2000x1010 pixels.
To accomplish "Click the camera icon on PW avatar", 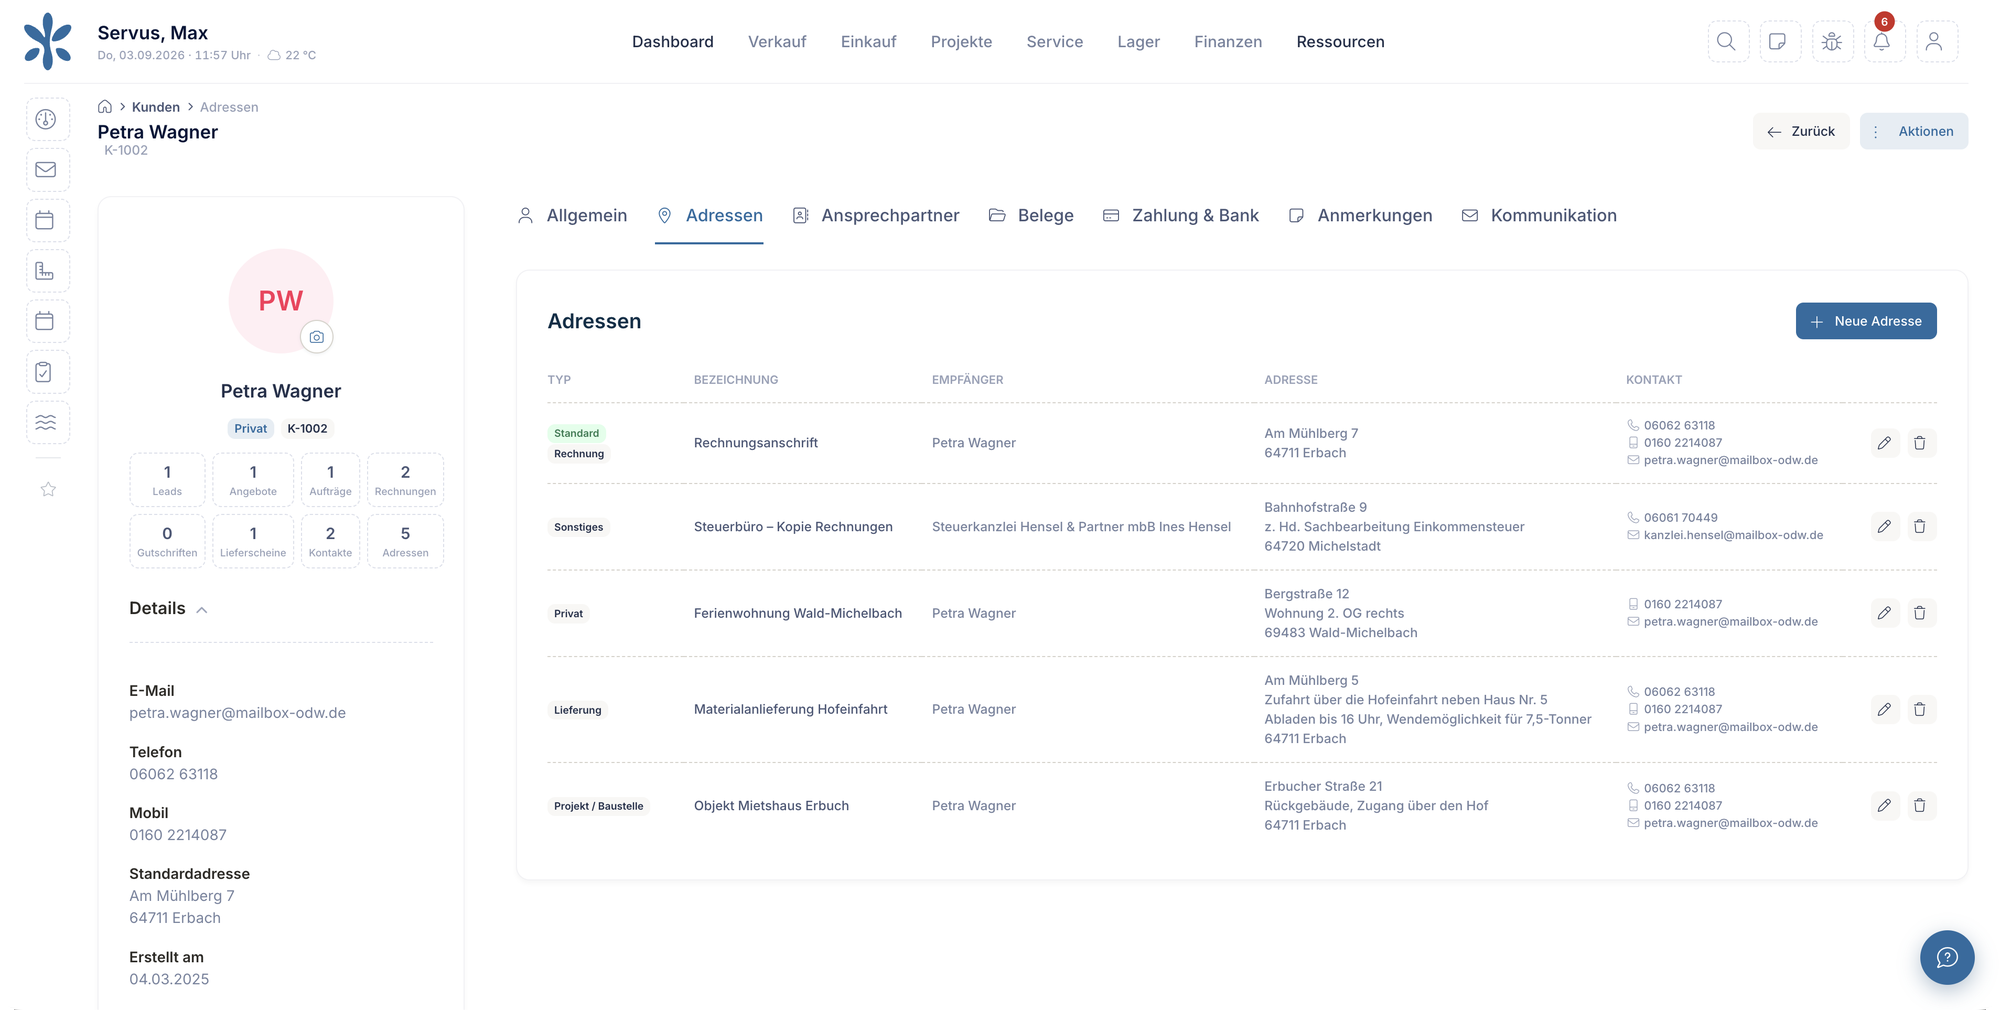I will [x=317, y=337].
